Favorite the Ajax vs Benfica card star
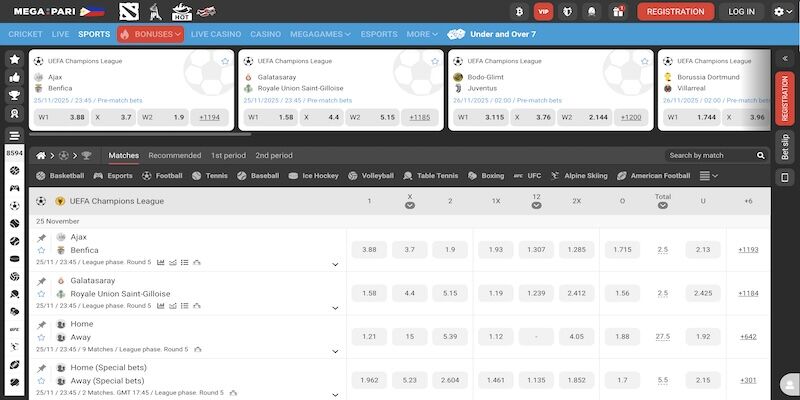The image size is (800, 400). click(225, 61)
